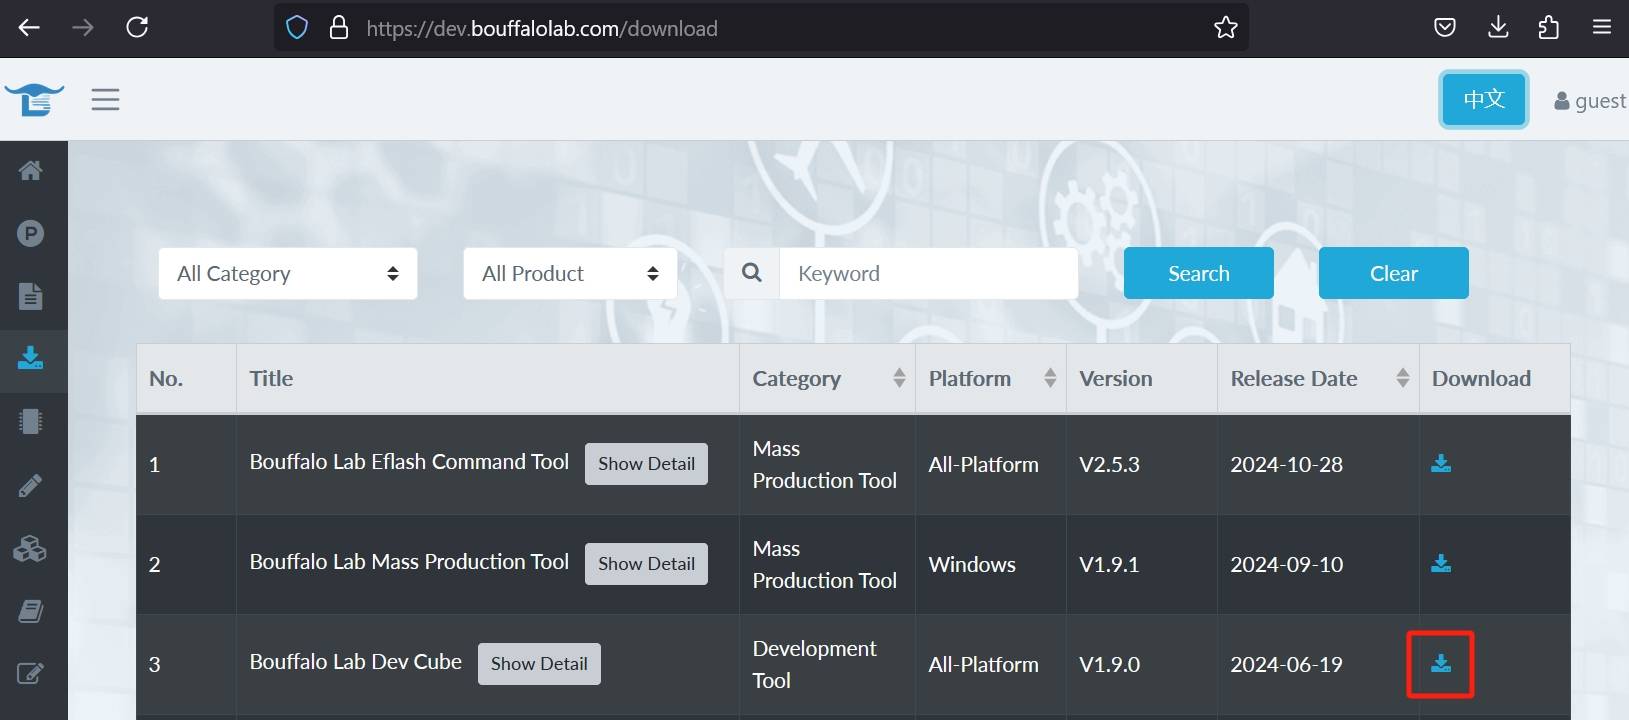Reload the page with the refresh icon

coord(137,28)
